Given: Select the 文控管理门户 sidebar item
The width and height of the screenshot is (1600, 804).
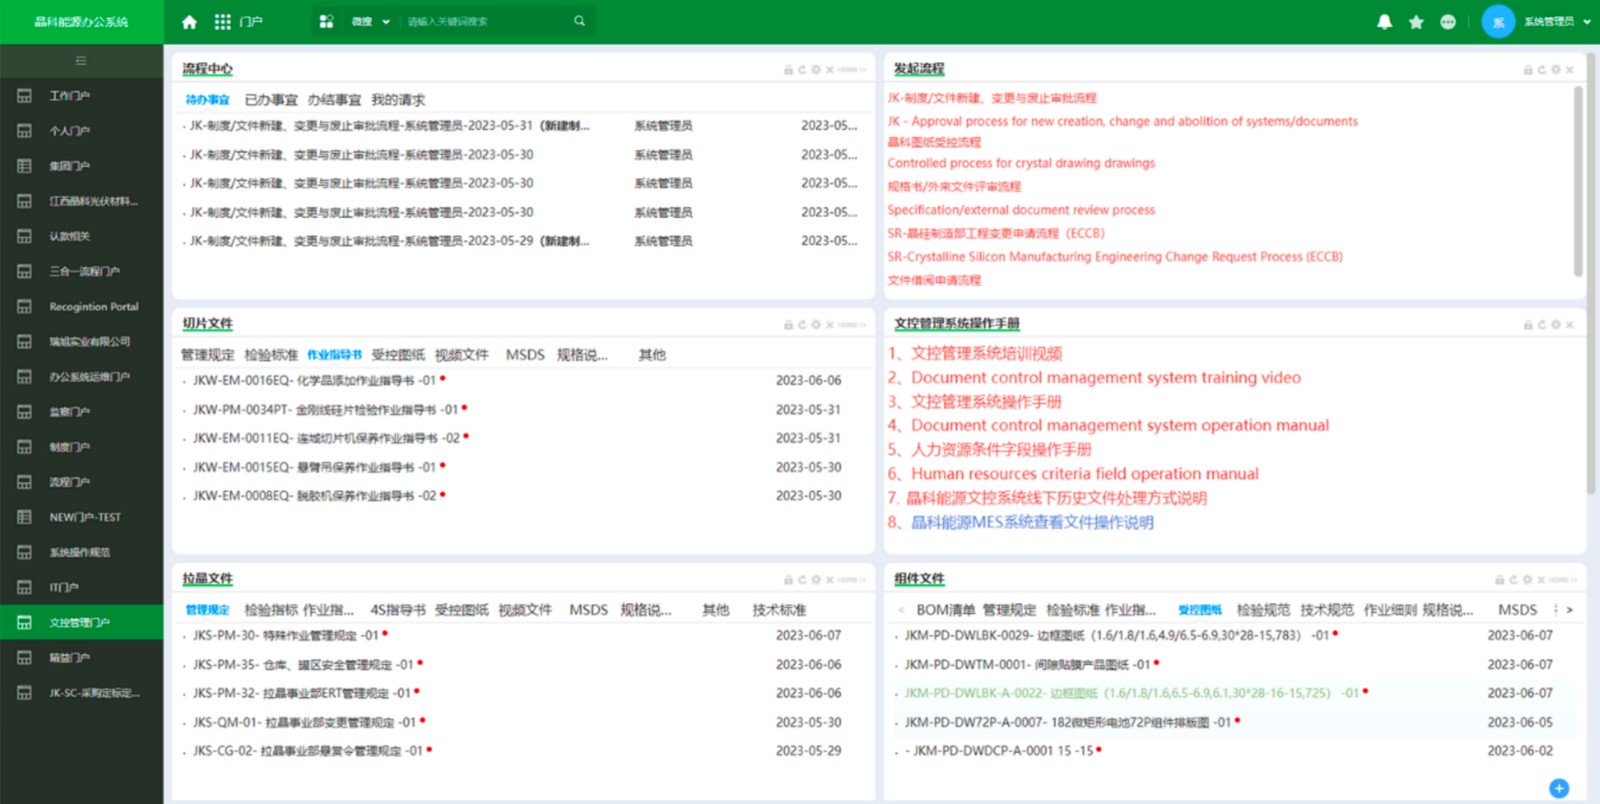Looking at the screenshot, I should coord(81,622).
